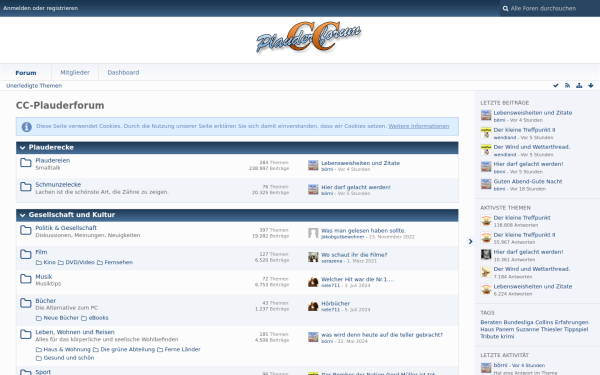Open Hörbücher last post link
The image size is (600, 375).
[335, 304]
